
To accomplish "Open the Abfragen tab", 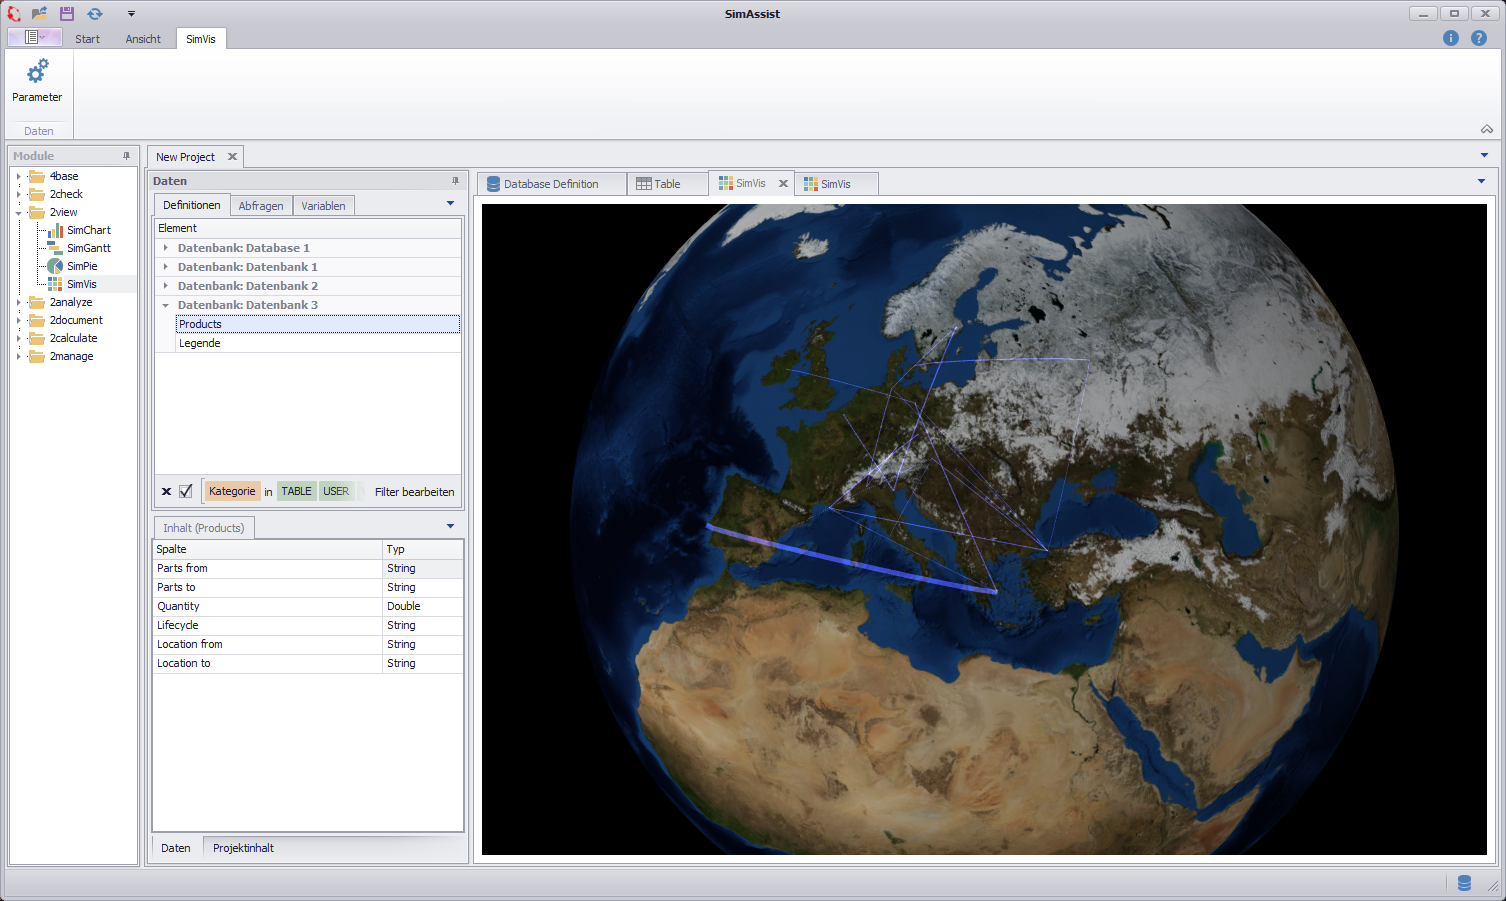I will pyautogui.click(x=261, y=205).
